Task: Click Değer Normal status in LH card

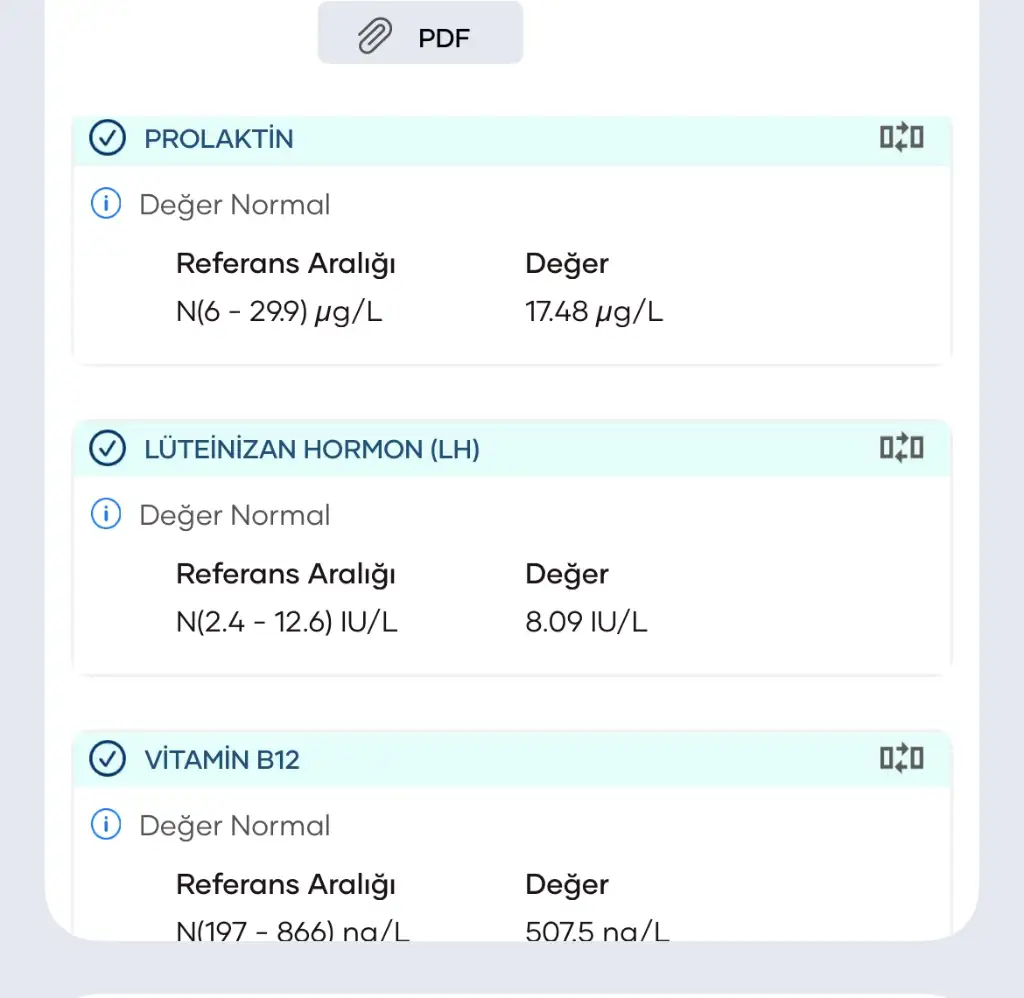Action: pyautogui.click(x=235, y=516)
